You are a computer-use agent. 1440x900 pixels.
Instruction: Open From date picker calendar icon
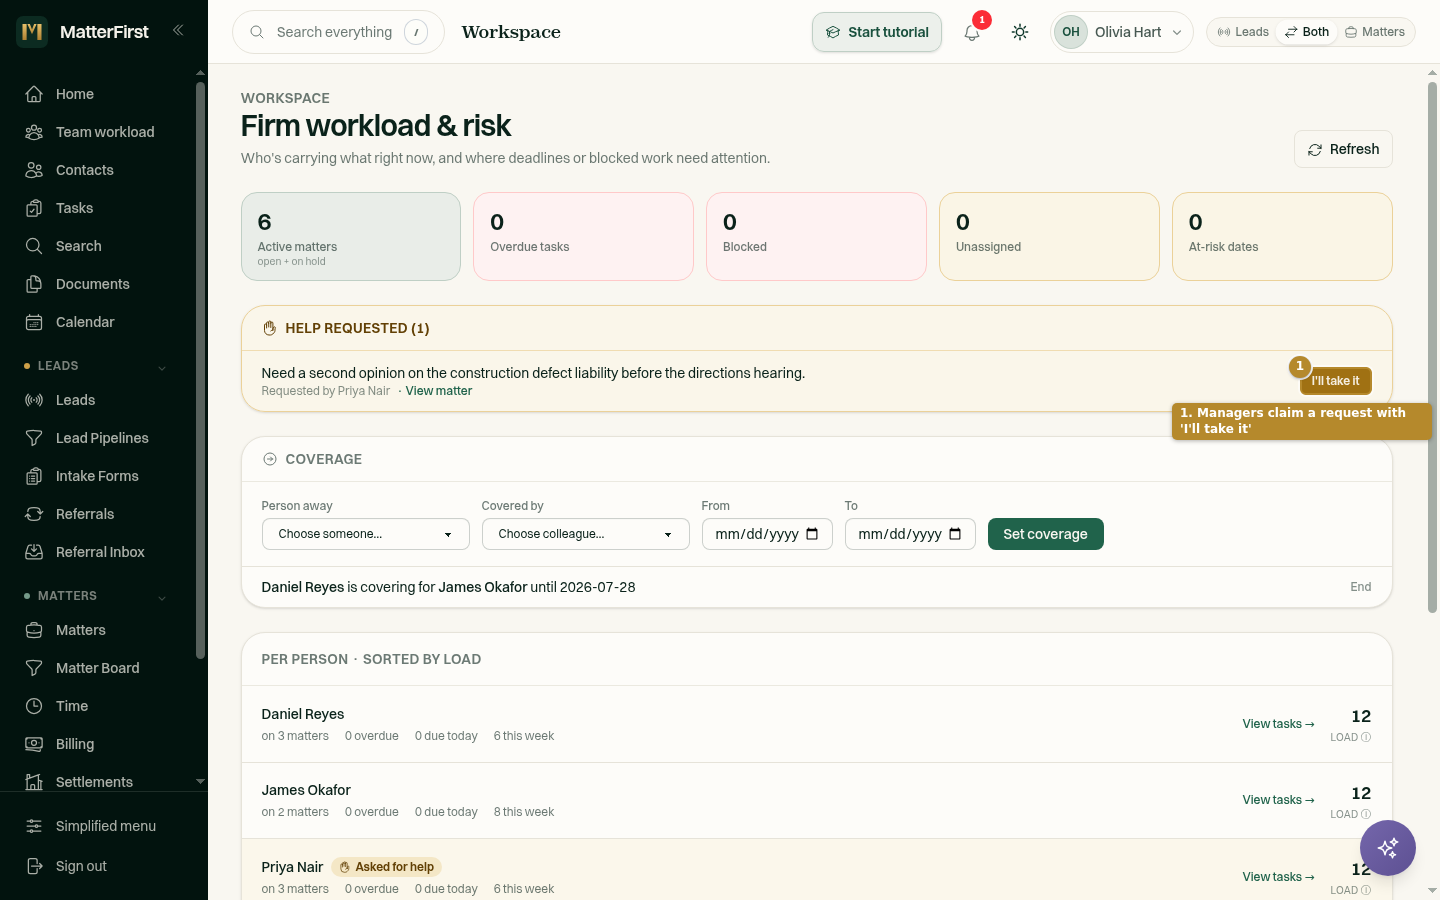click(812, 534)
